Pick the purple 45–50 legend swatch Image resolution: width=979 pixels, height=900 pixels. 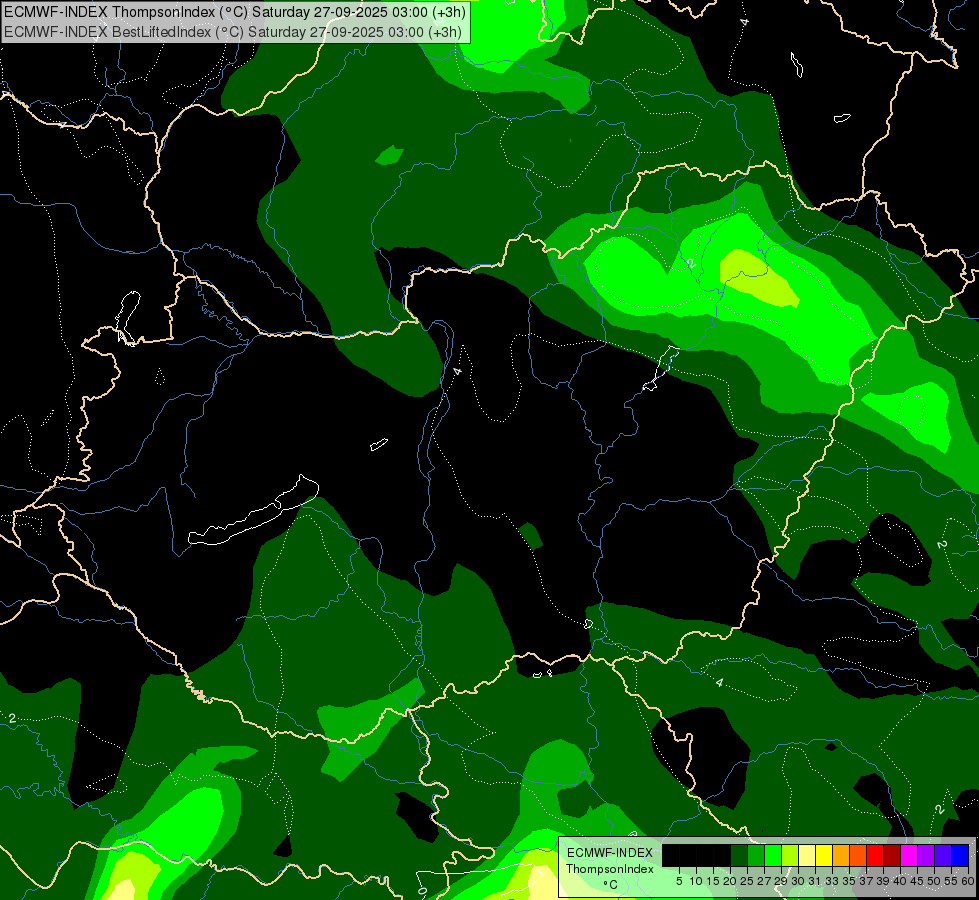point(926,855)
